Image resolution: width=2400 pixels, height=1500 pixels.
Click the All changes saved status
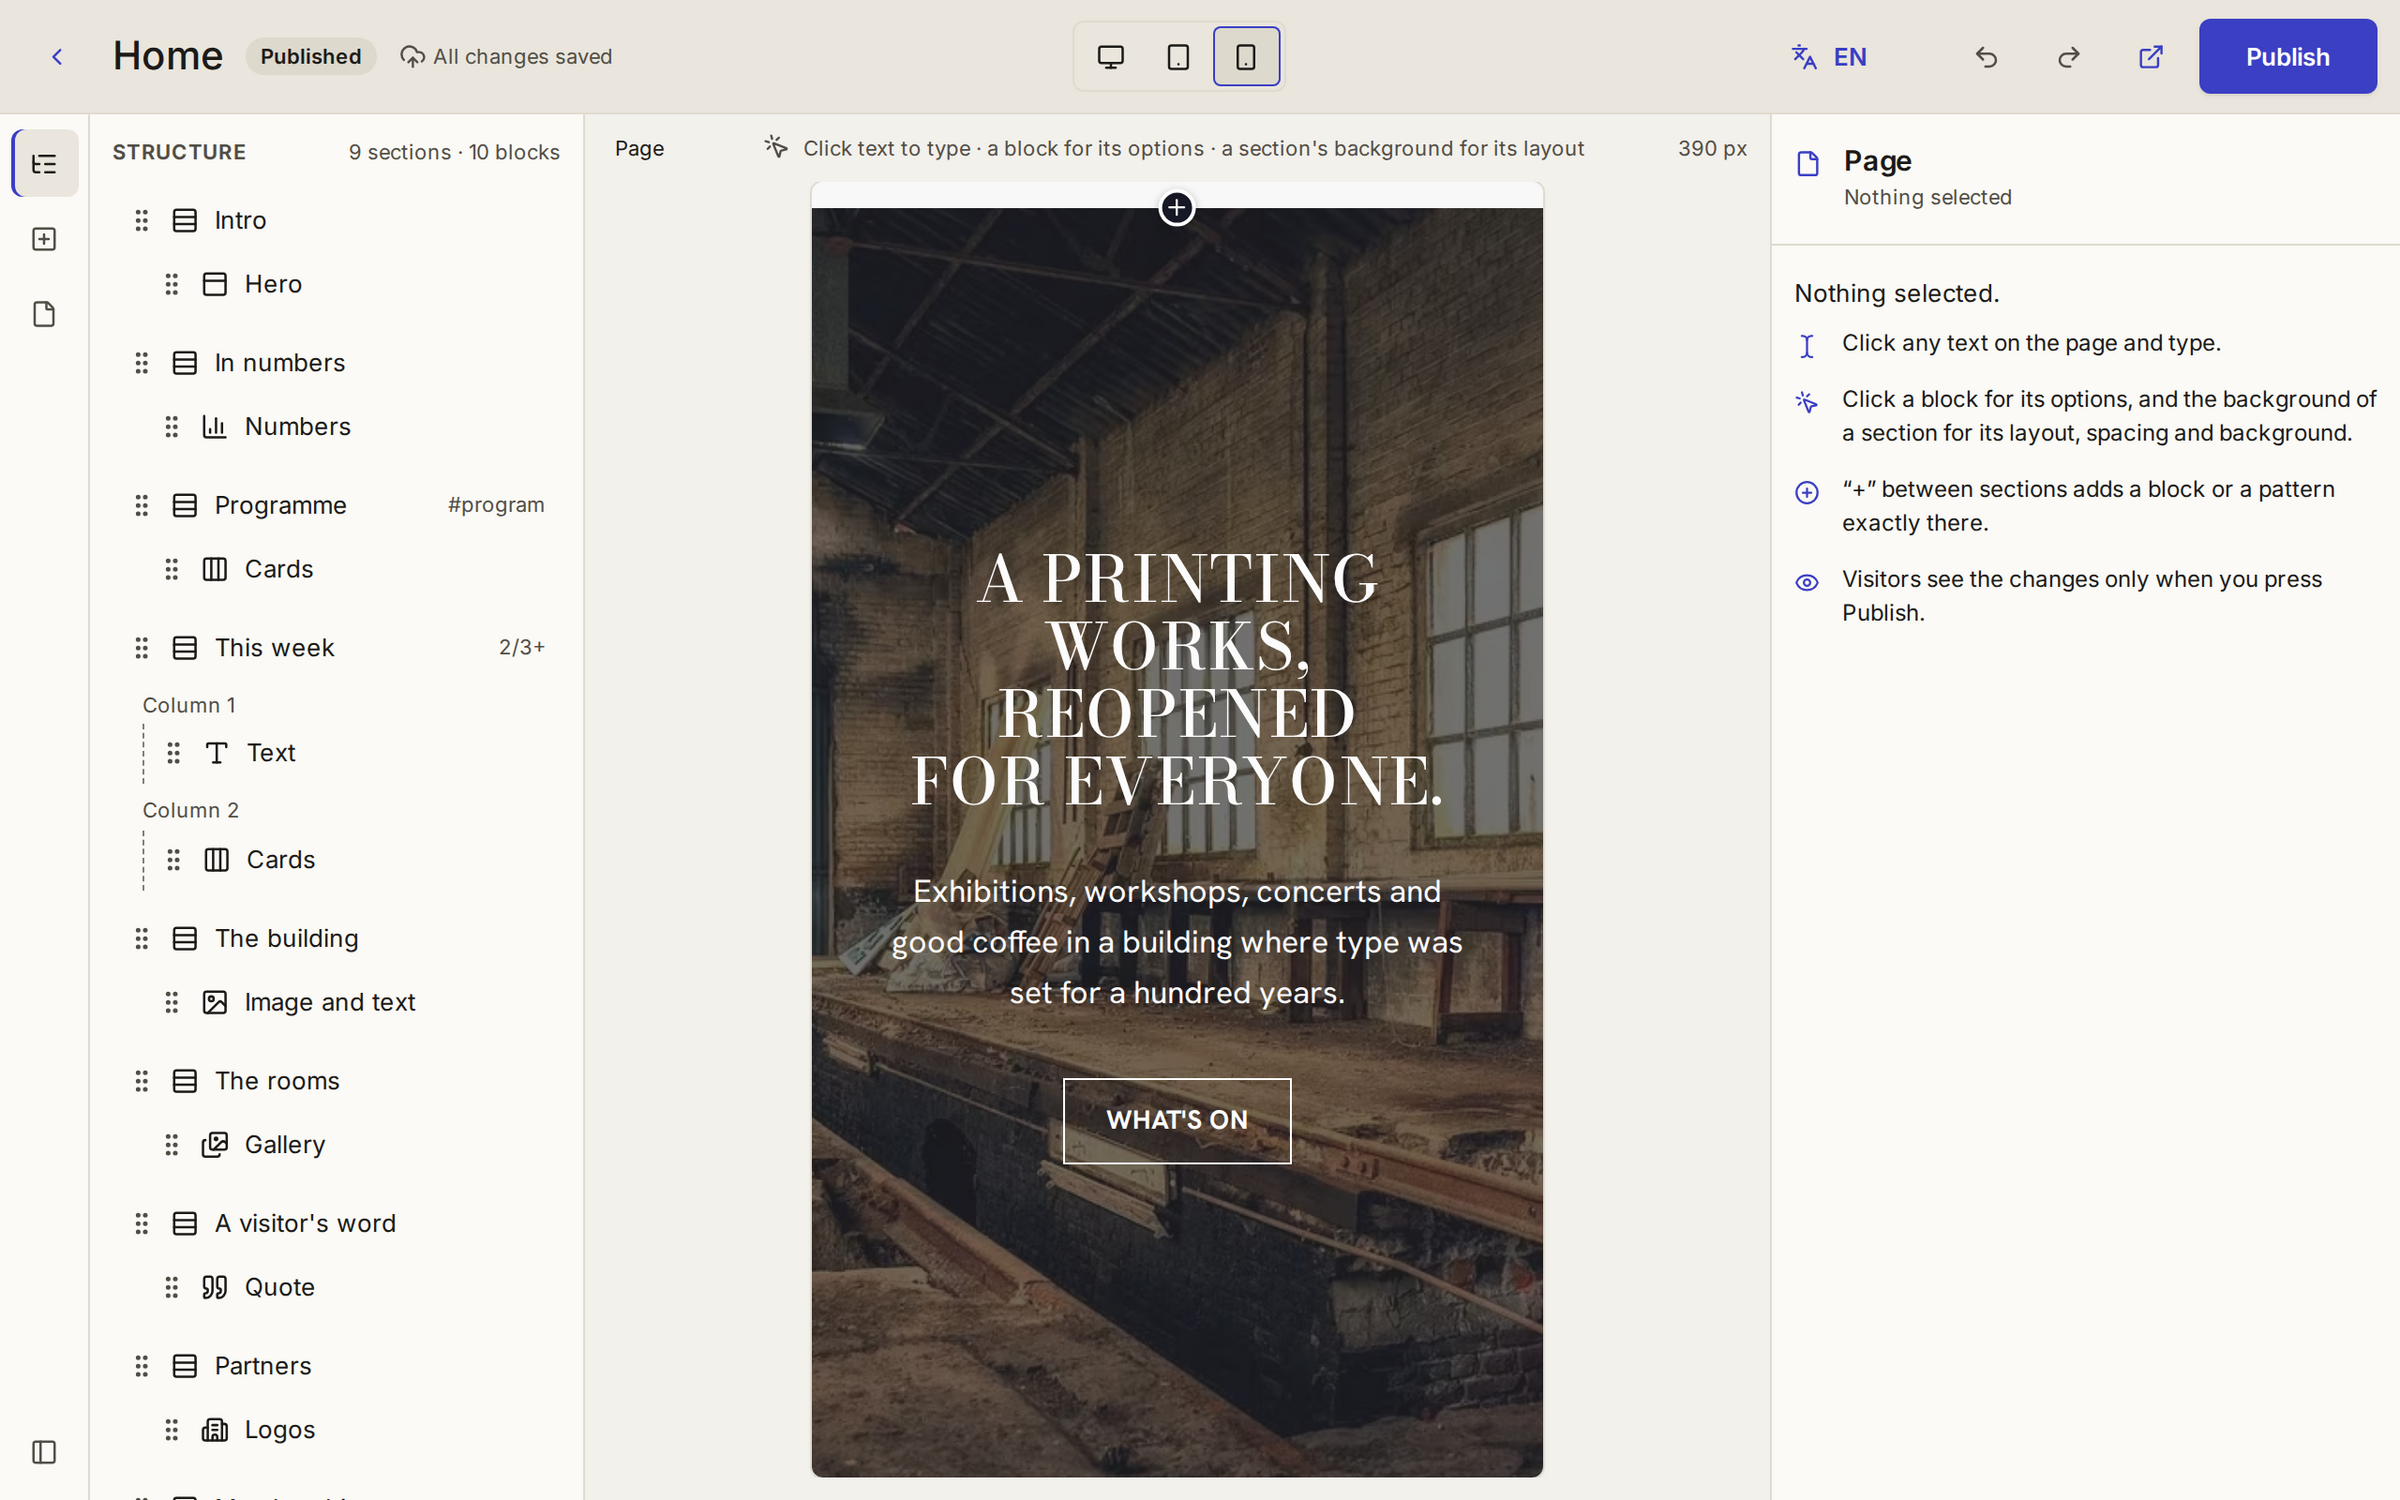pos(506,57)
